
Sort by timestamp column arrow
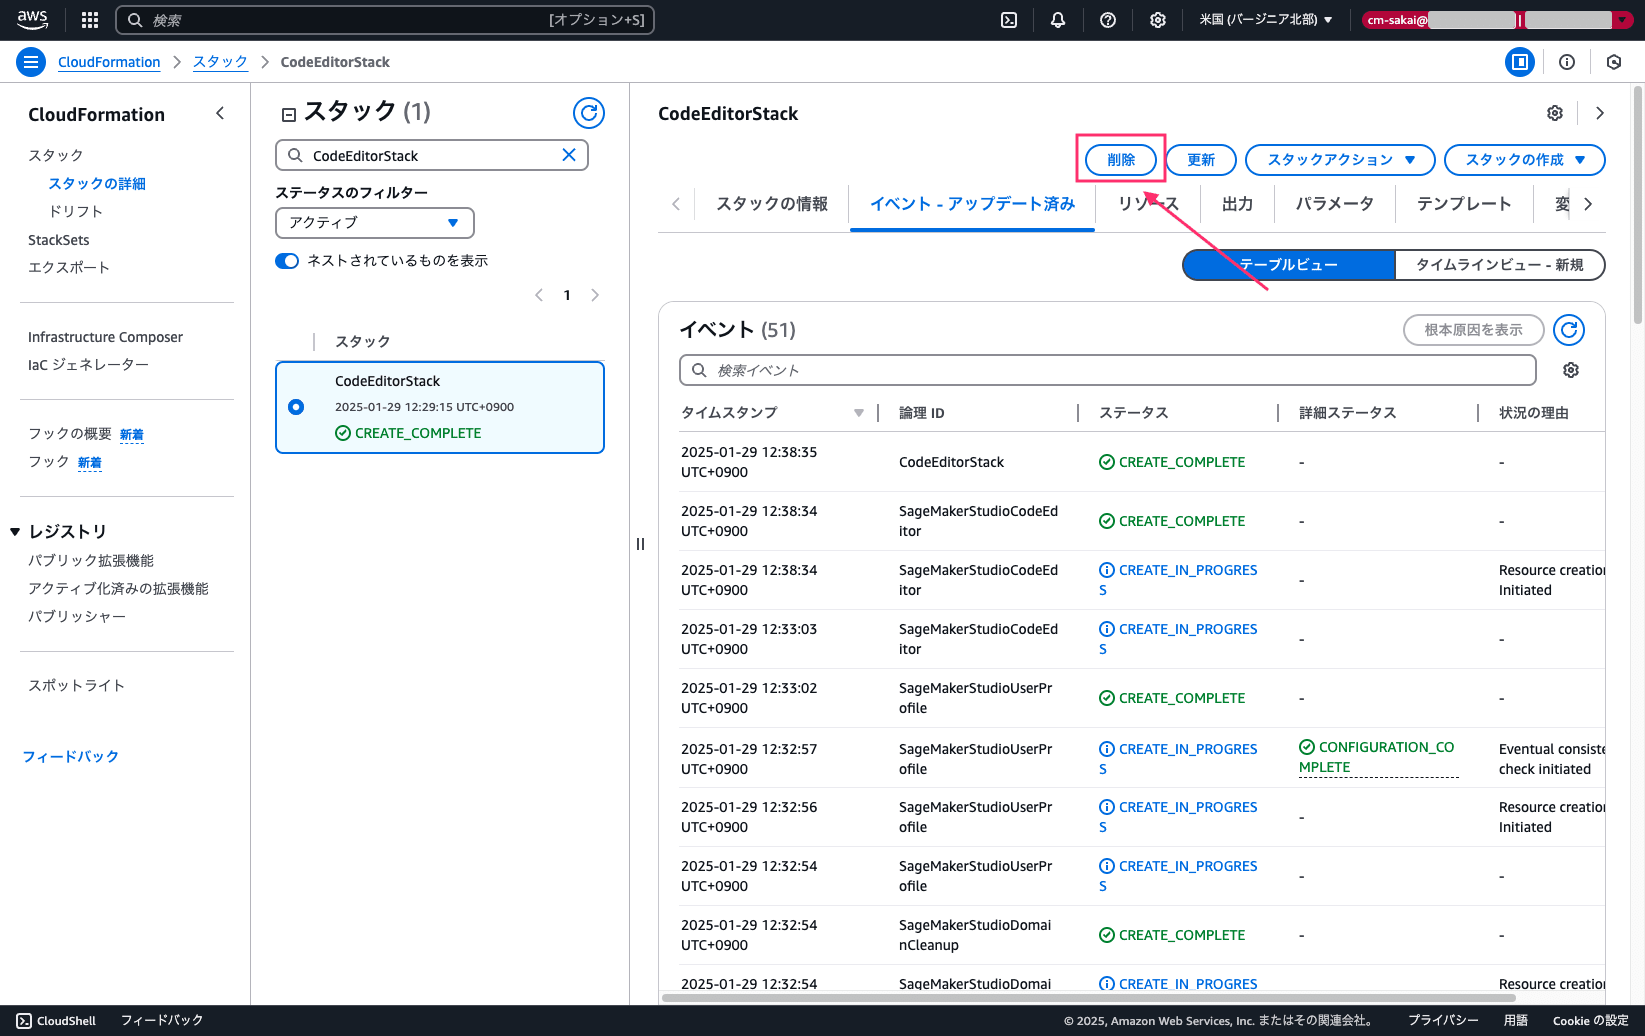click(x=859, y=413)
